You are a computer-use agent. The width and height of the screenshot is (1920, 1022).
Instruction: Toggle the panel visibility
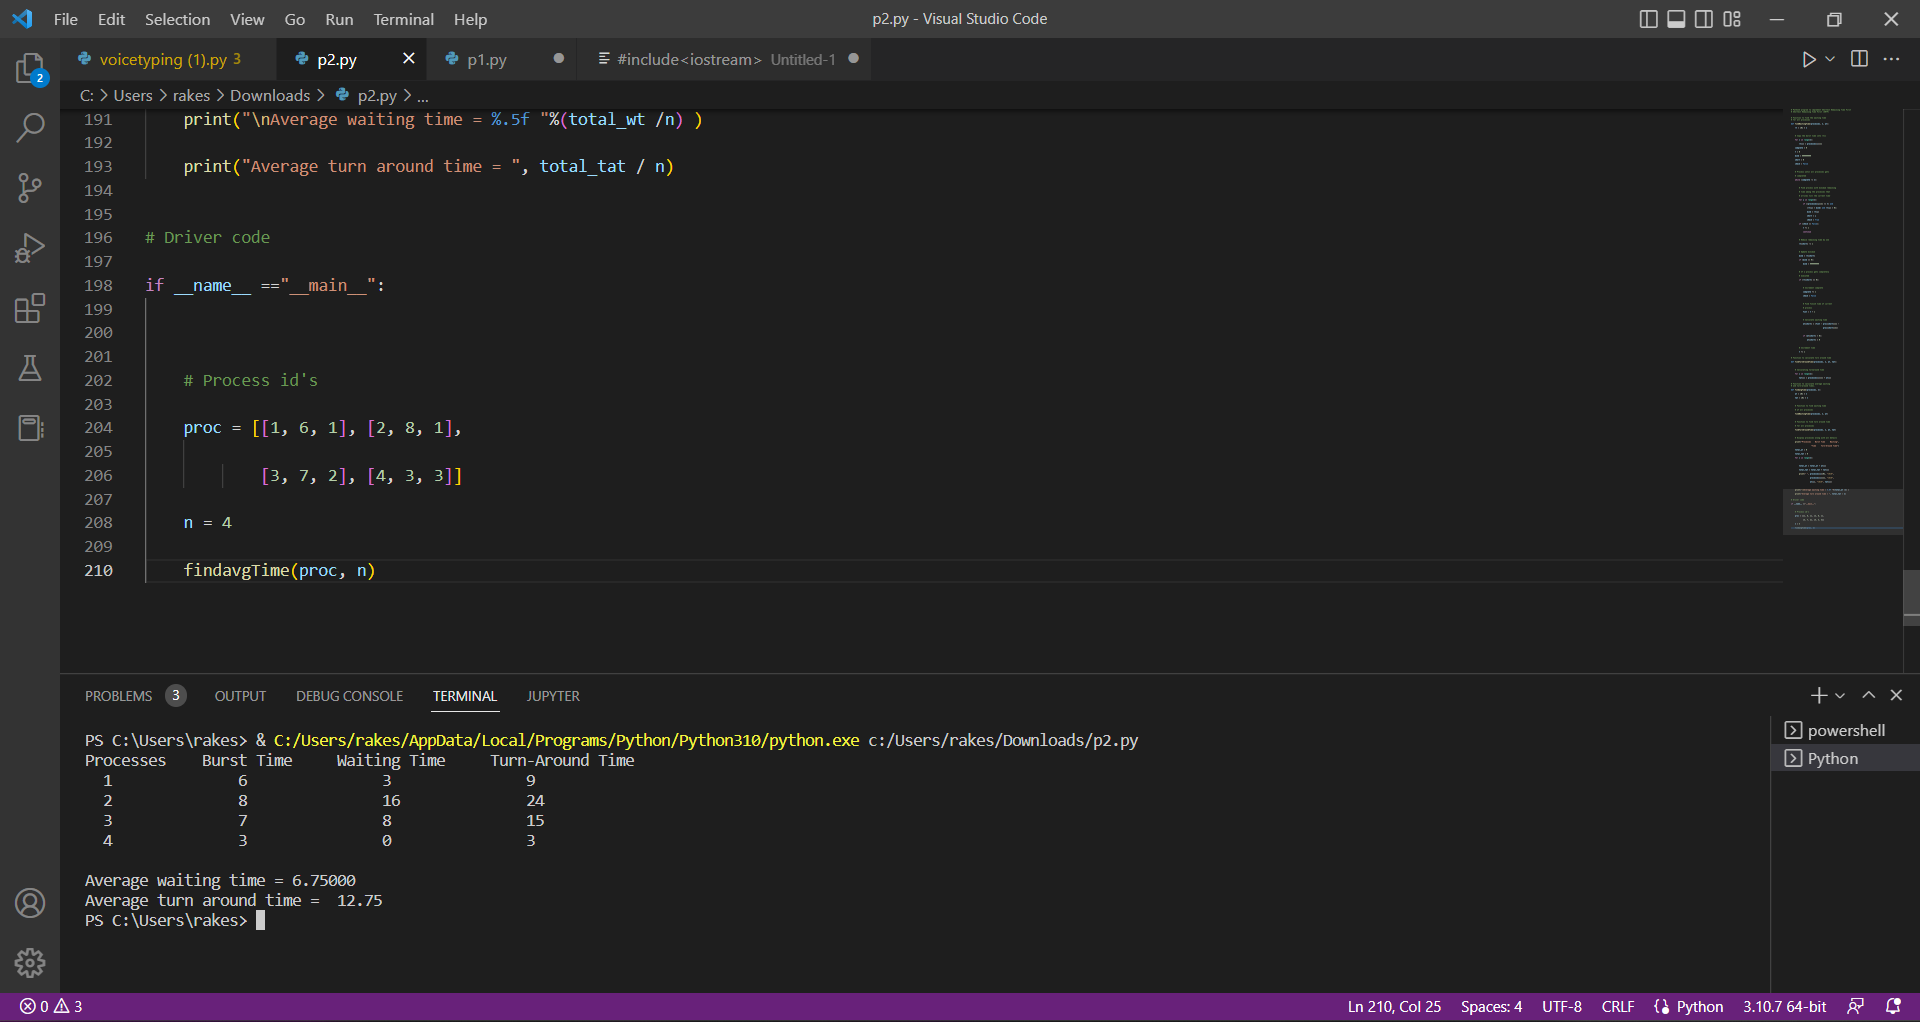pyautogui.click(x=1675, y=18)
